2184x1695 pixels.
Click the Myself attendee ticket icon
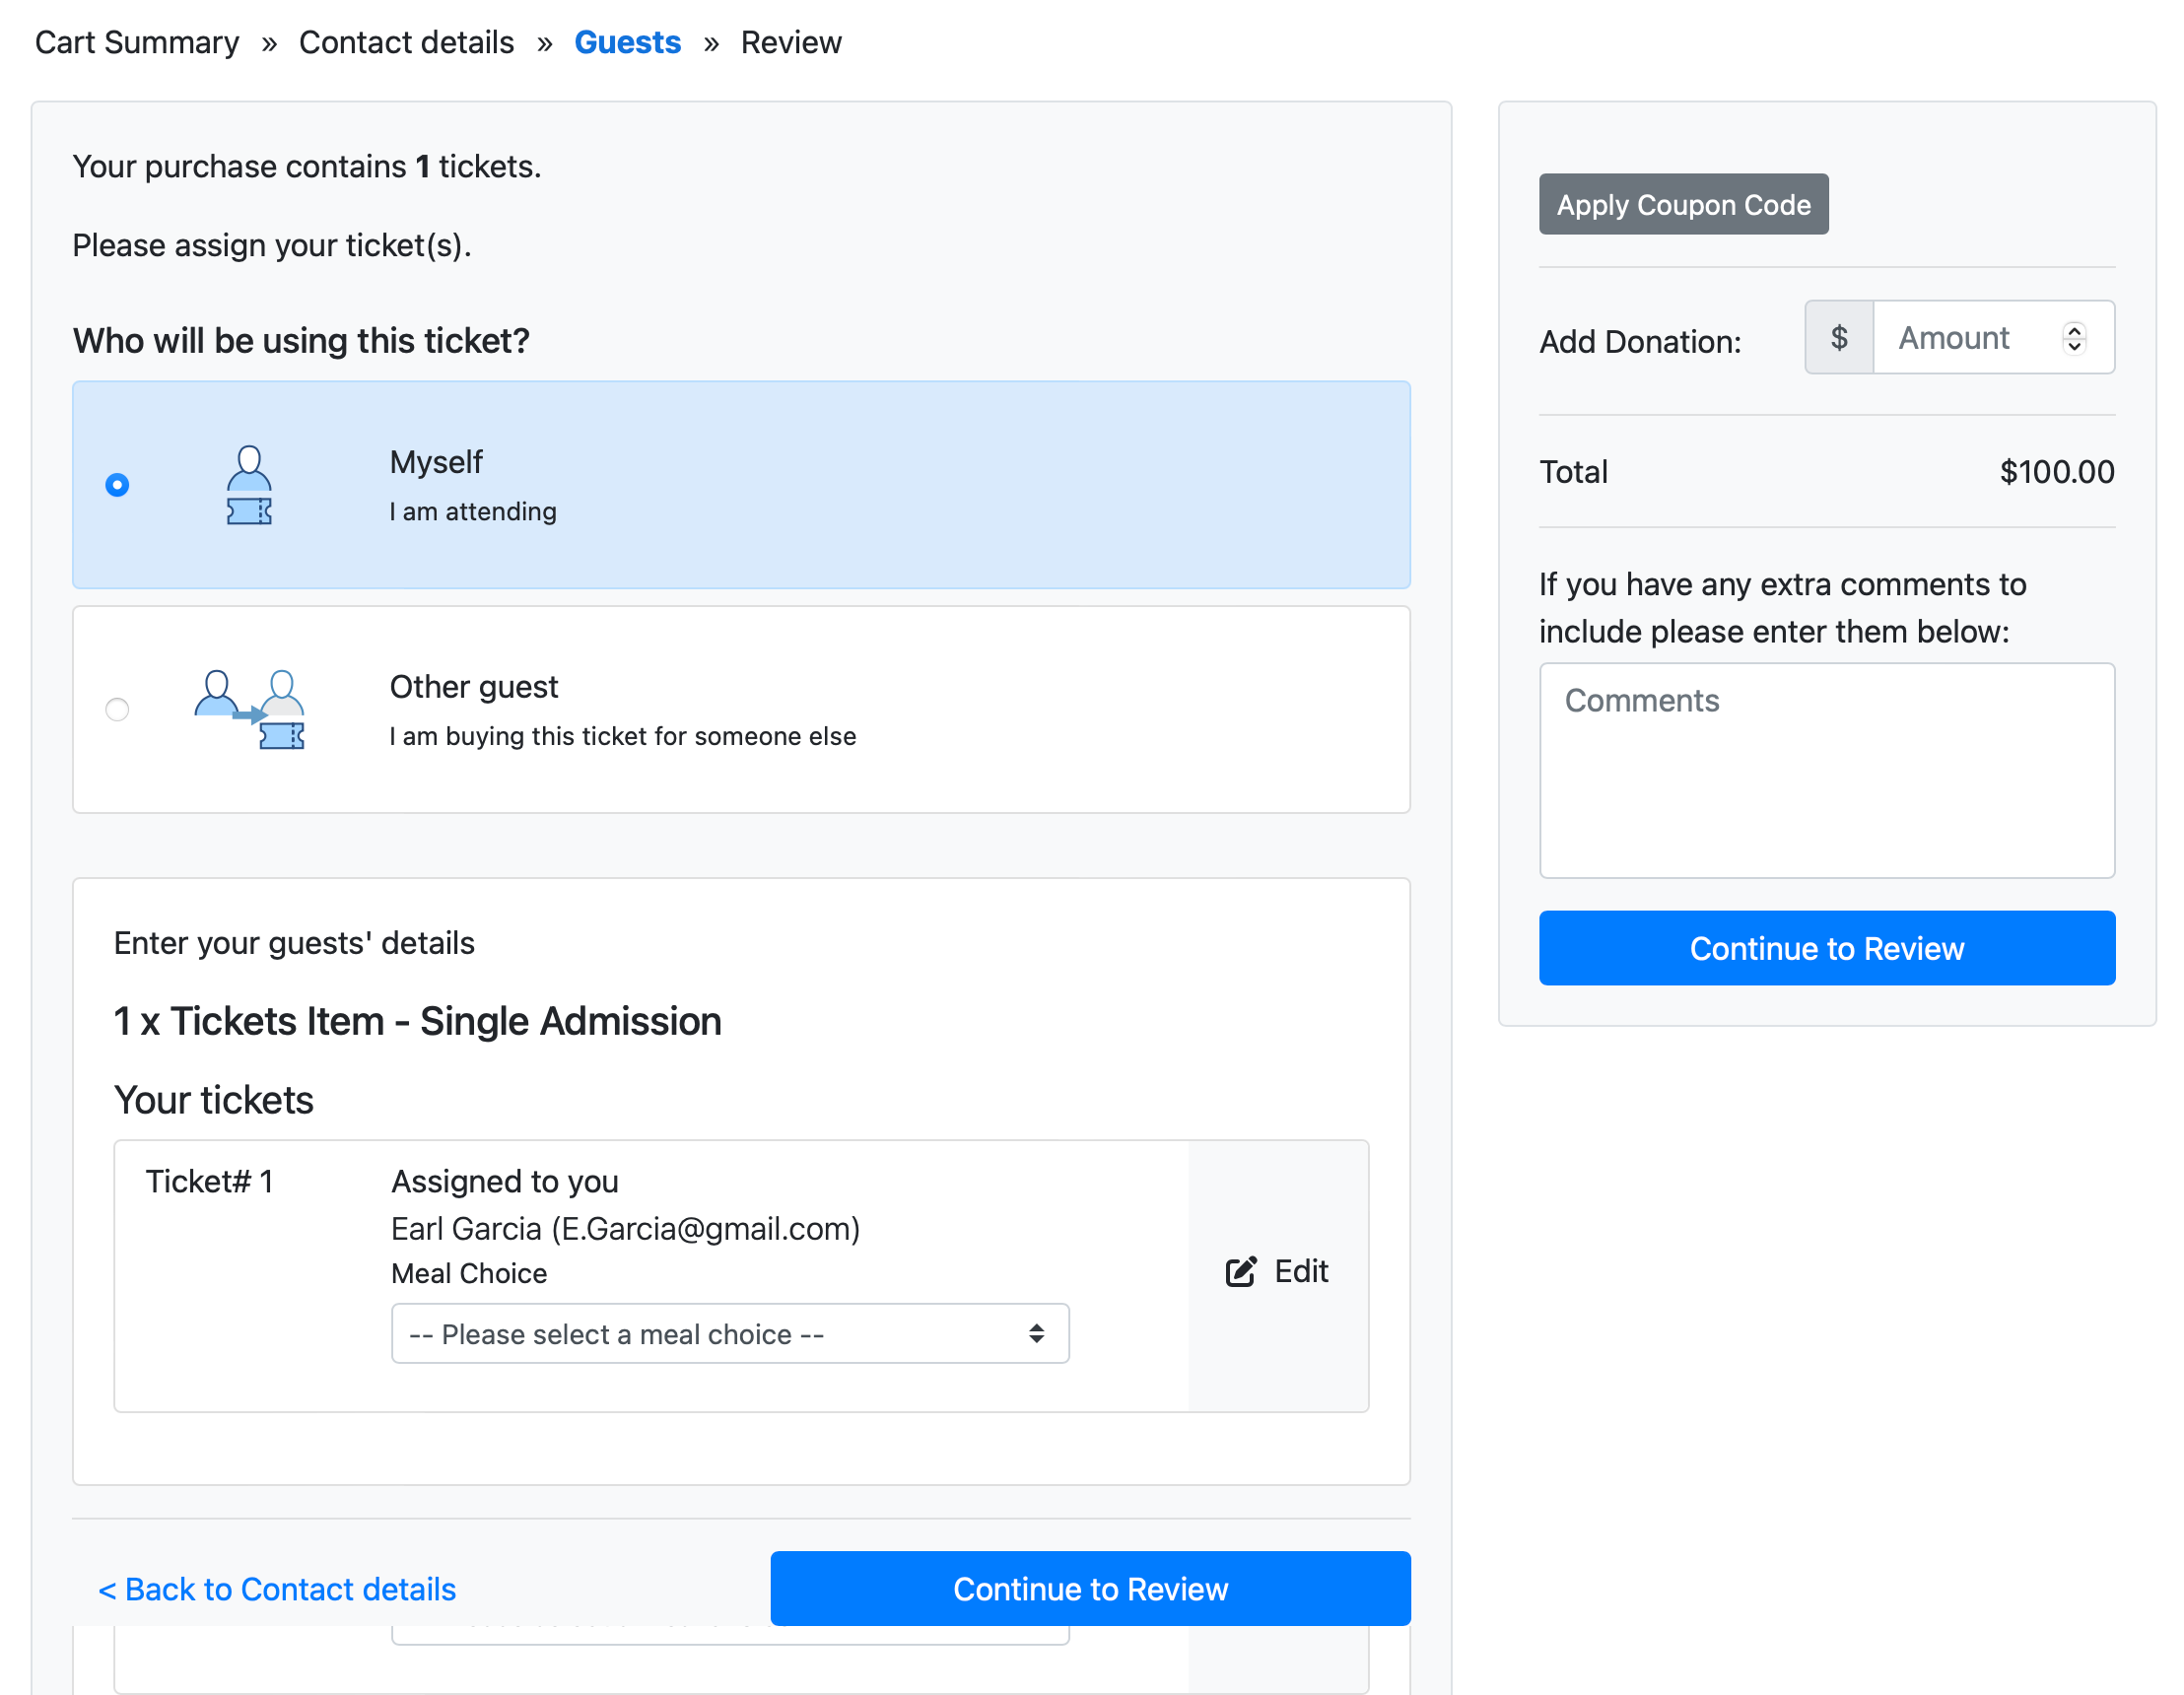[249, 485]
